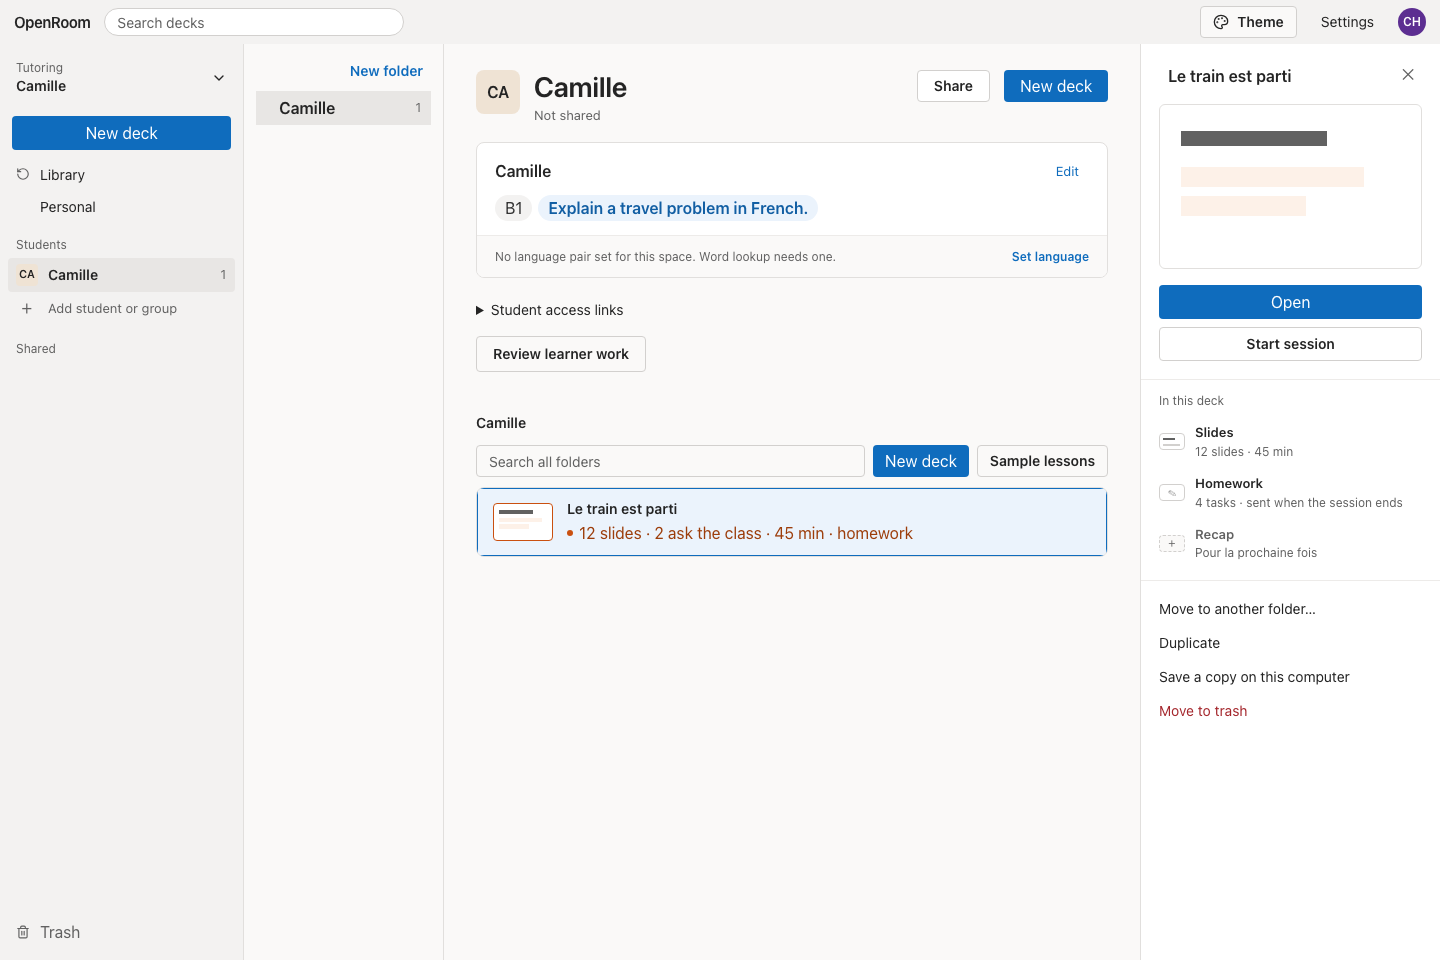Select Personal in the sidebar
Image resolution: width=1440 pixels, height=960 pixels.
tap(68, 207)
